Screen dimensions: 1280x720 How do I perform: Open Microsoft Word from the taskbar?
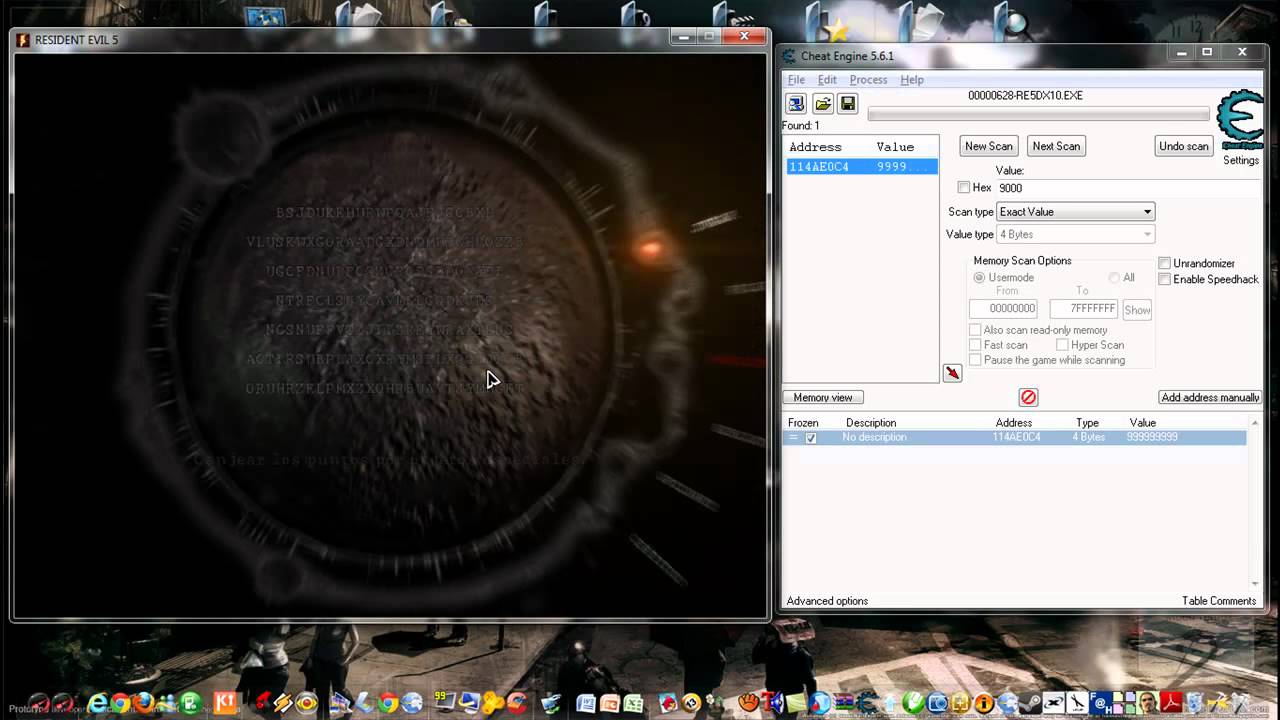tap(585, 703)
